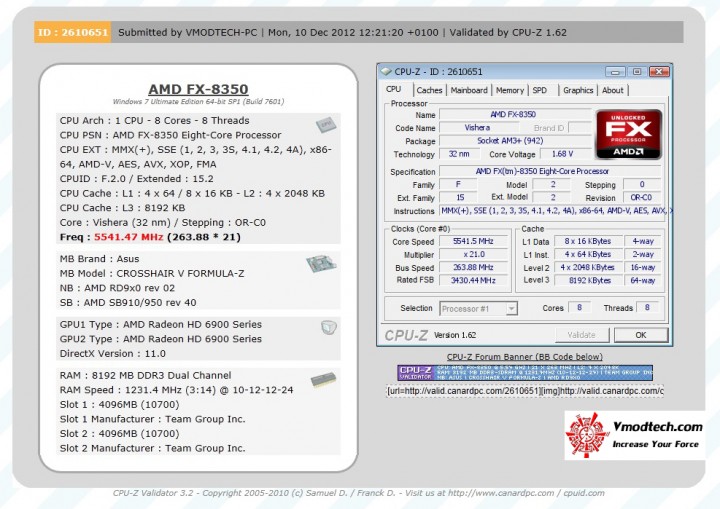Click the SB : AMD SB910/950 rev 40 line
Screen dimensions: 720x509
click(128, 303)
